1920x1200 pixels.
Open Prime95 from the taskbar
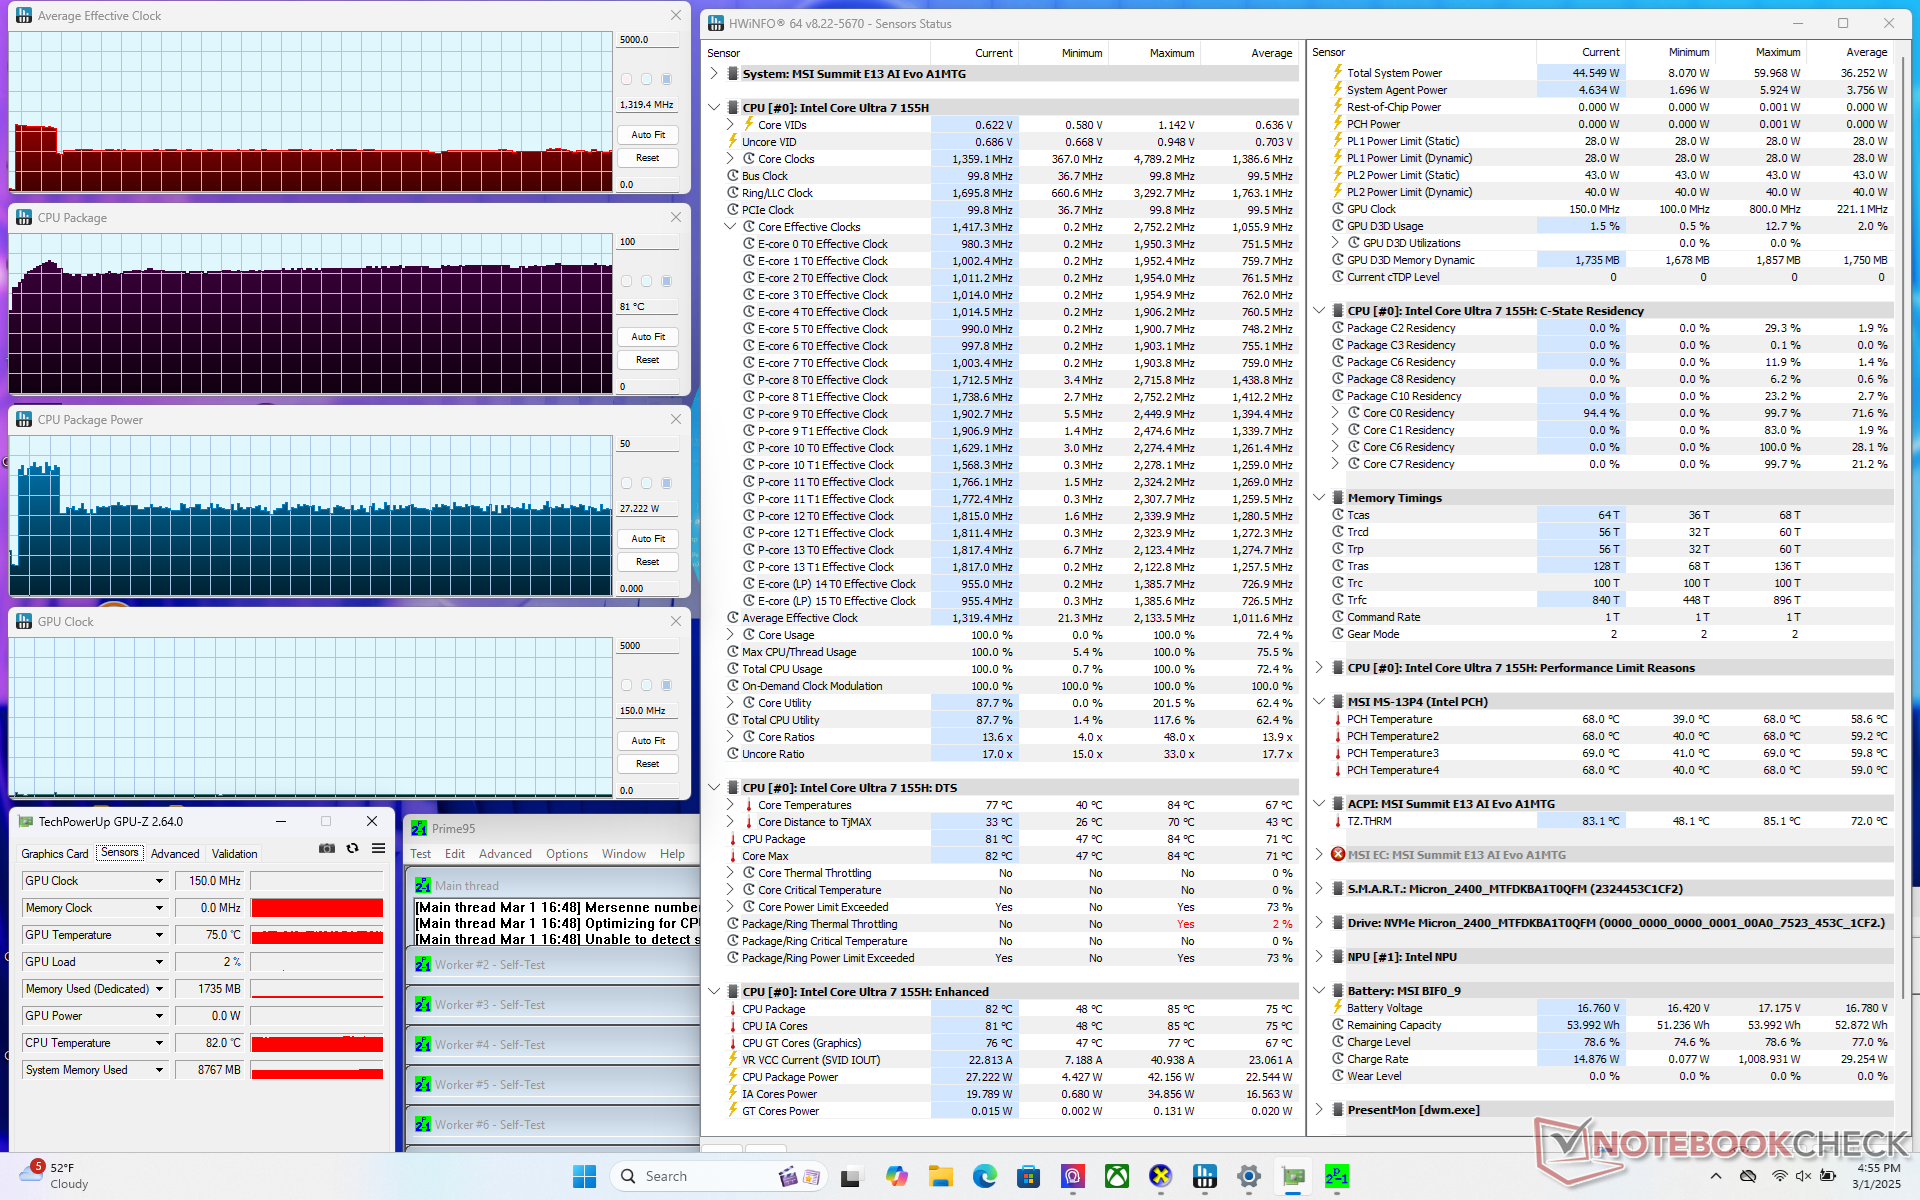point(1336,1176)
